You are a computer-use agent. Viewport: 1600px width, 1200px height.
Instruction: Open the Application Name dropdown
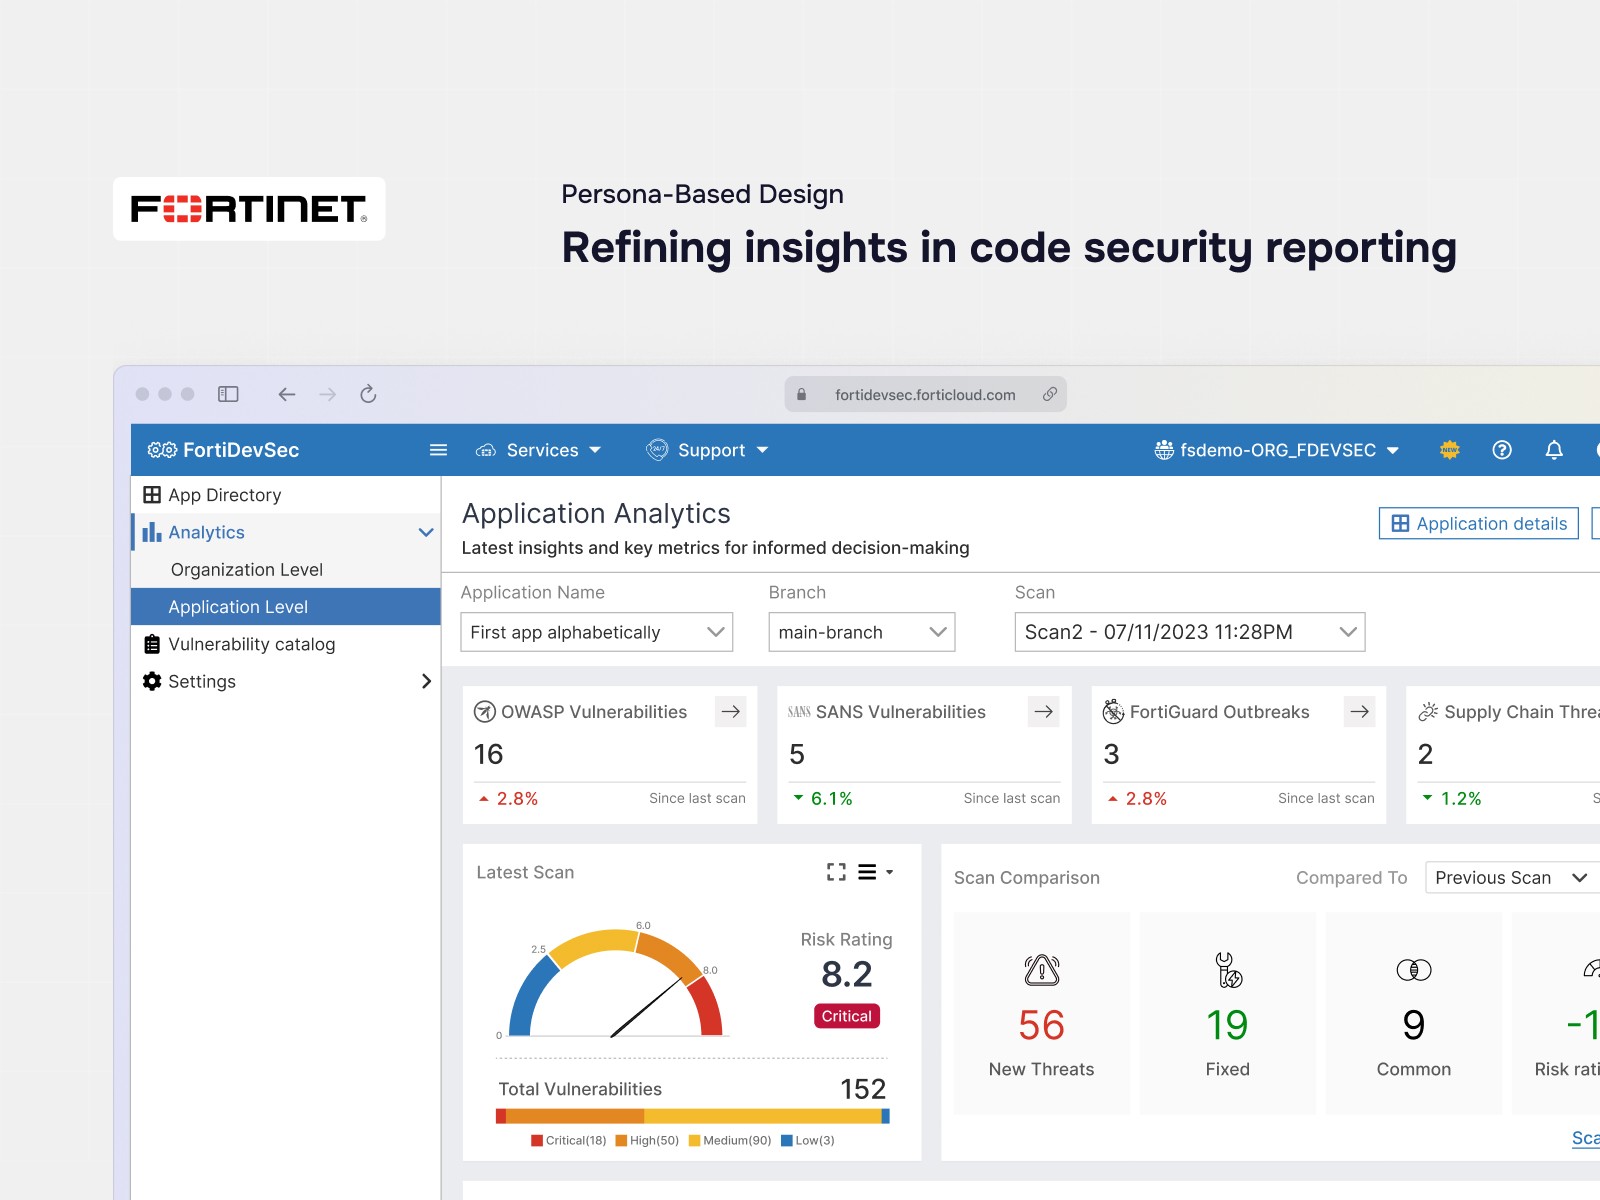pyautogui.click(x=597, y=632)
